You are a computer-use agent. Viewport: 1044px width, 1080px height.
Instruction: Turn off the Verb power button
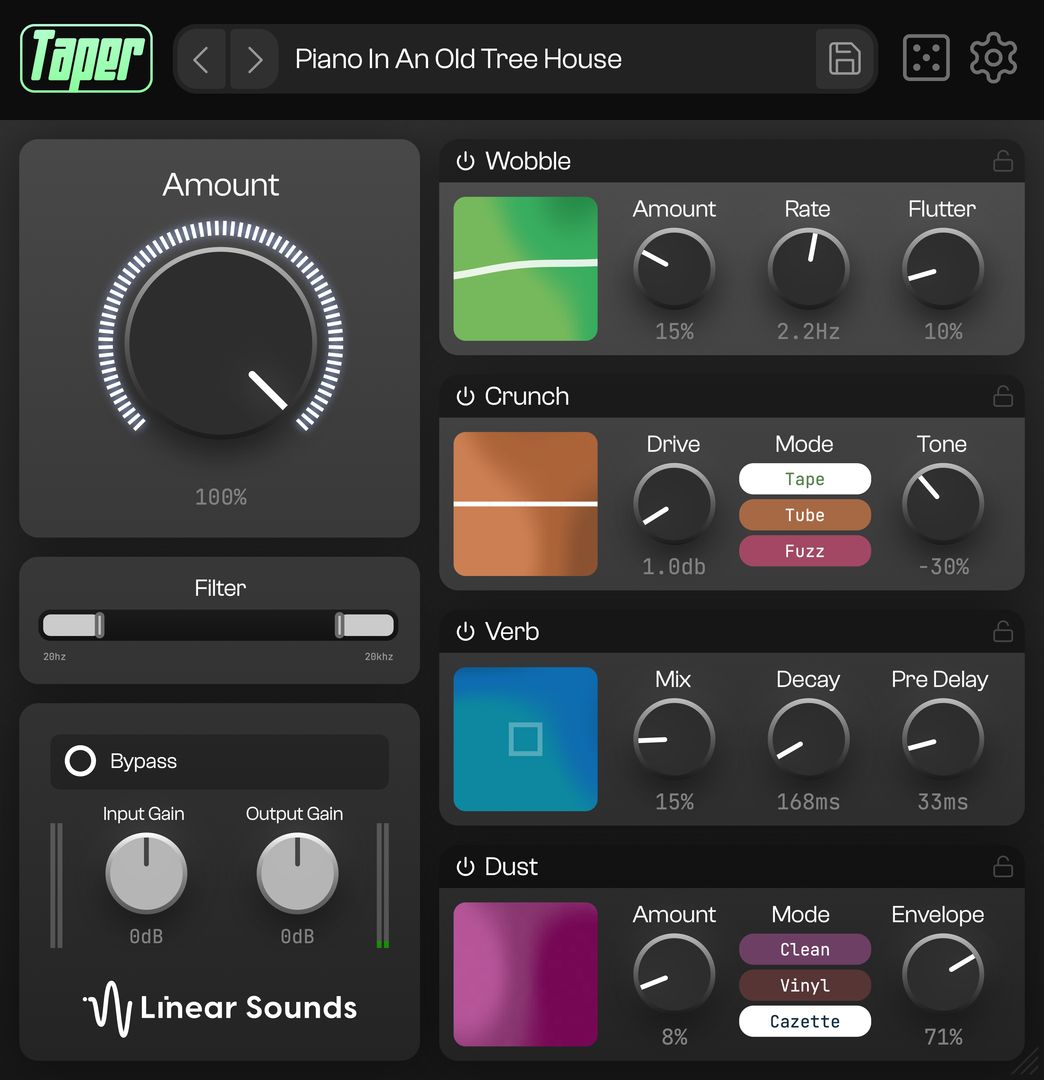[x=465, y=631]
